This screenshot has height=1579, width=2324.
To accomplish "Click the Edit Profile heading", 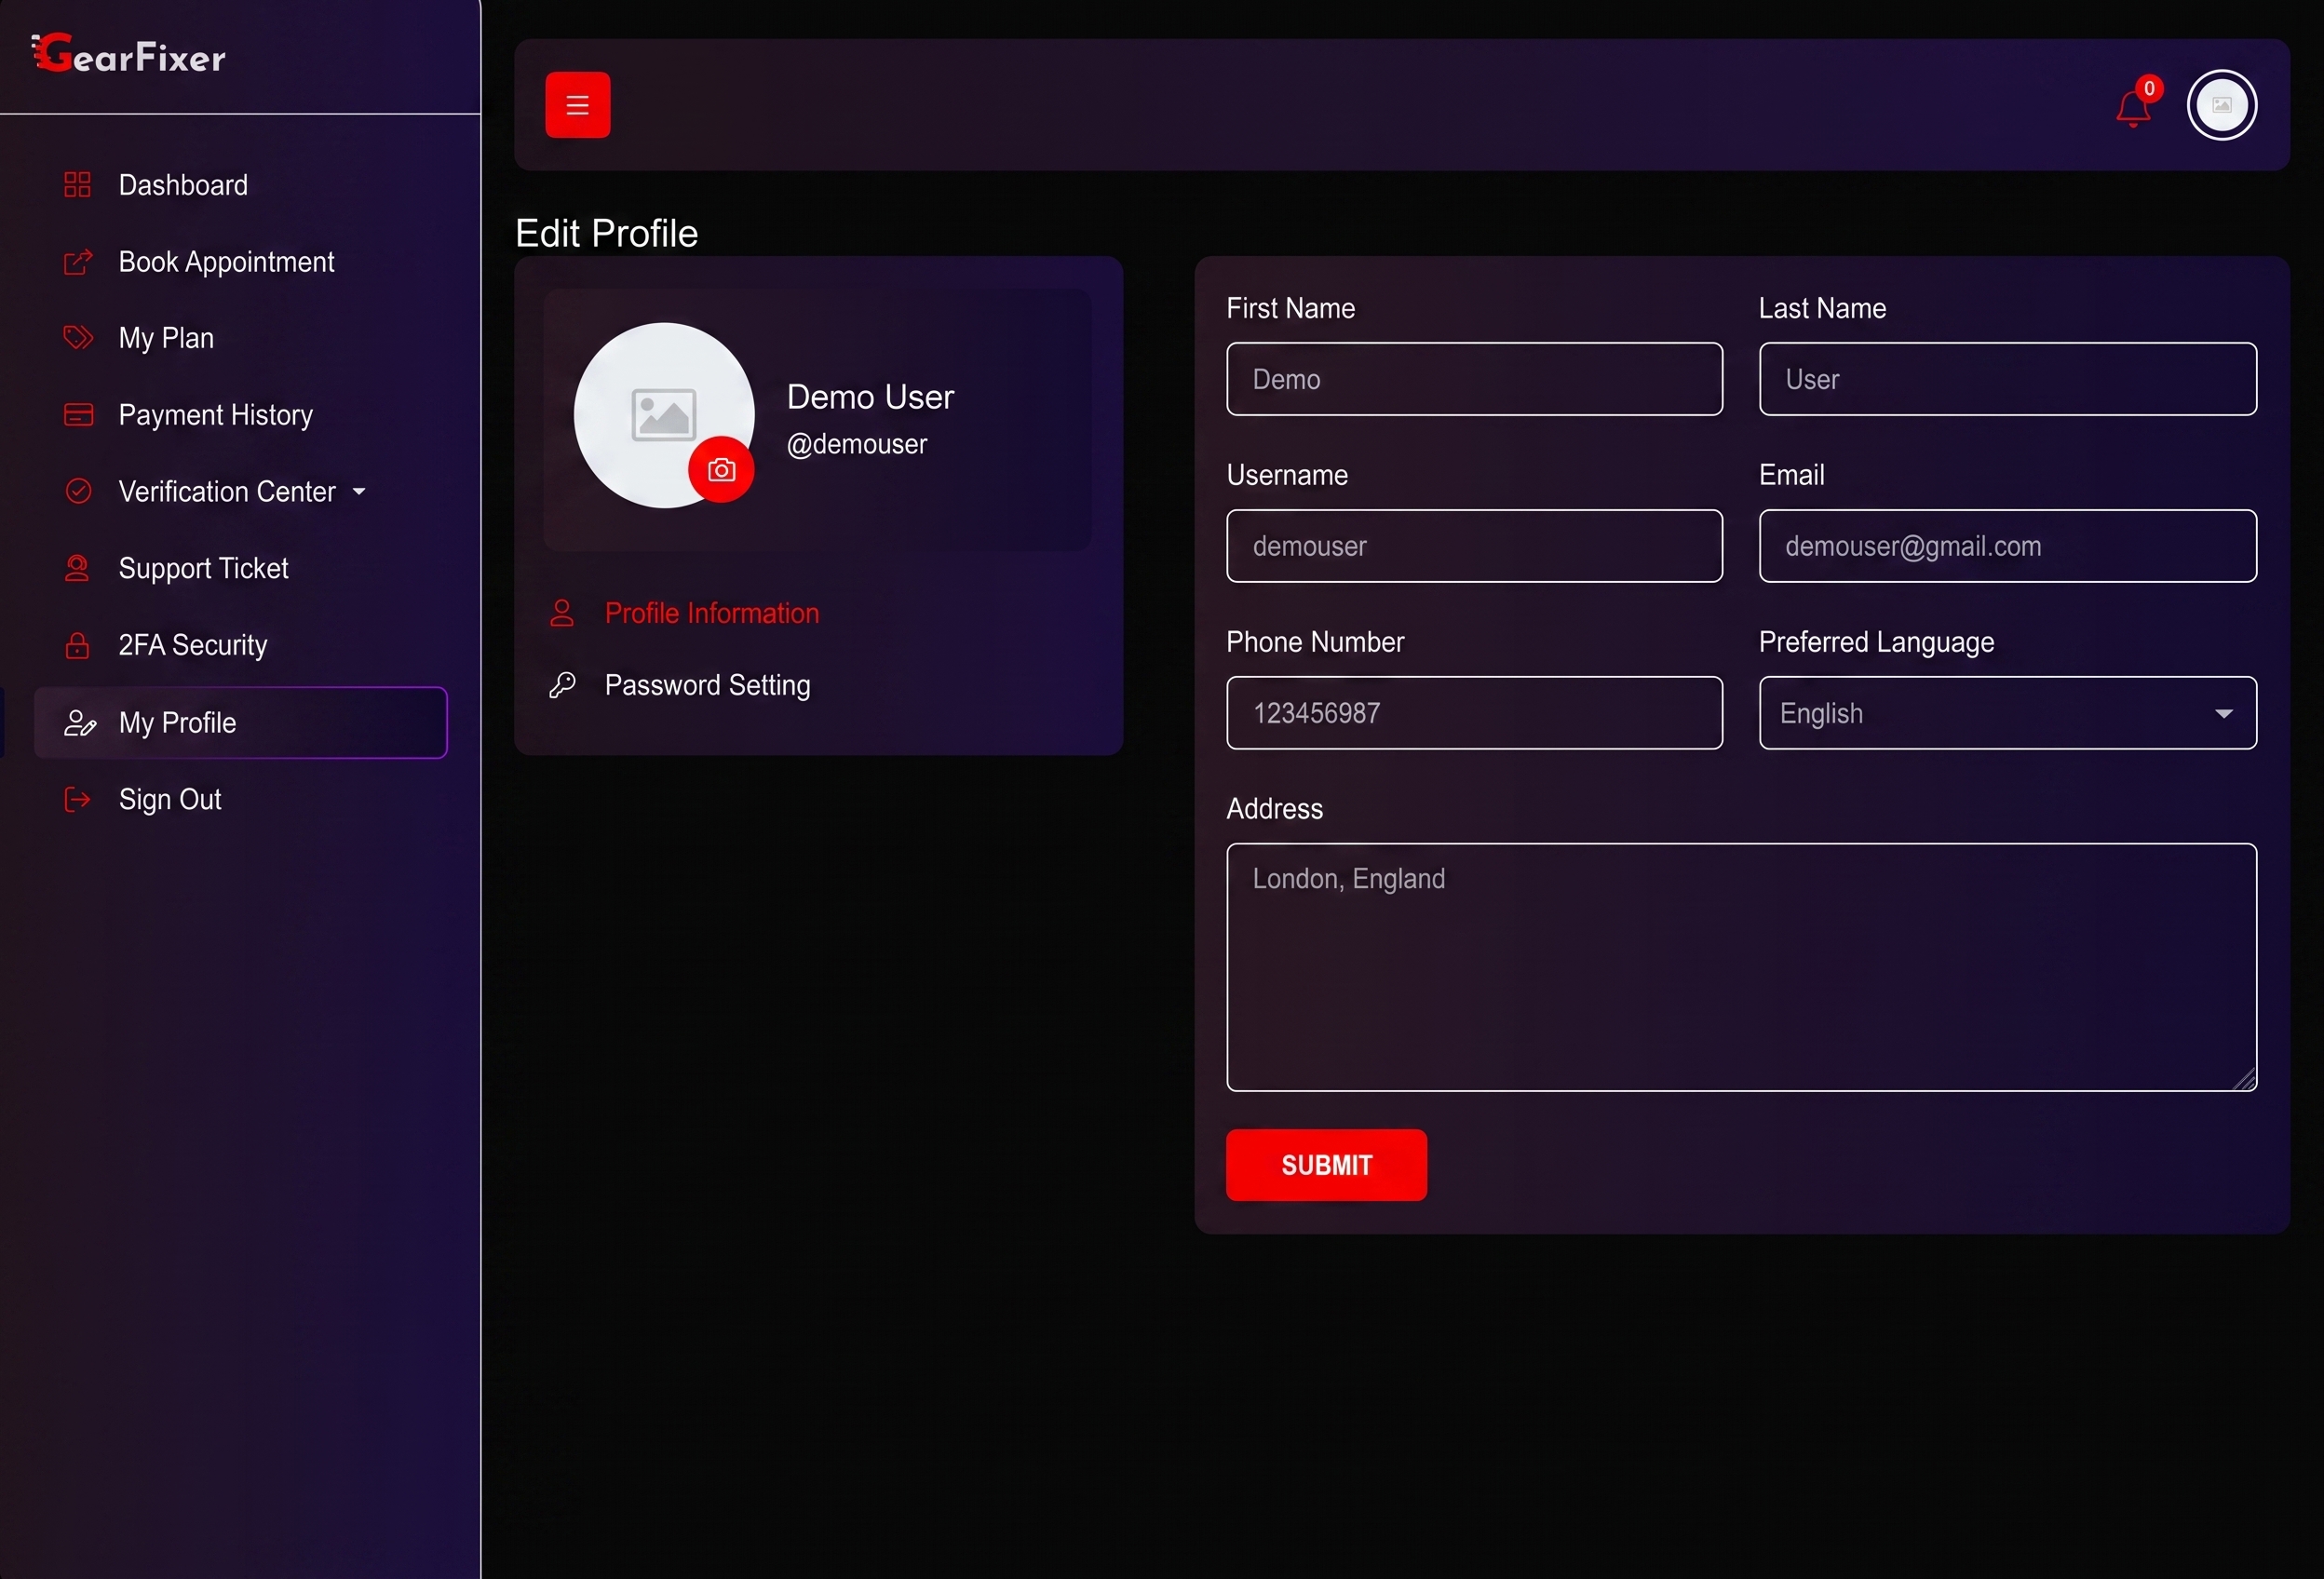I will [x=606, y=233].
